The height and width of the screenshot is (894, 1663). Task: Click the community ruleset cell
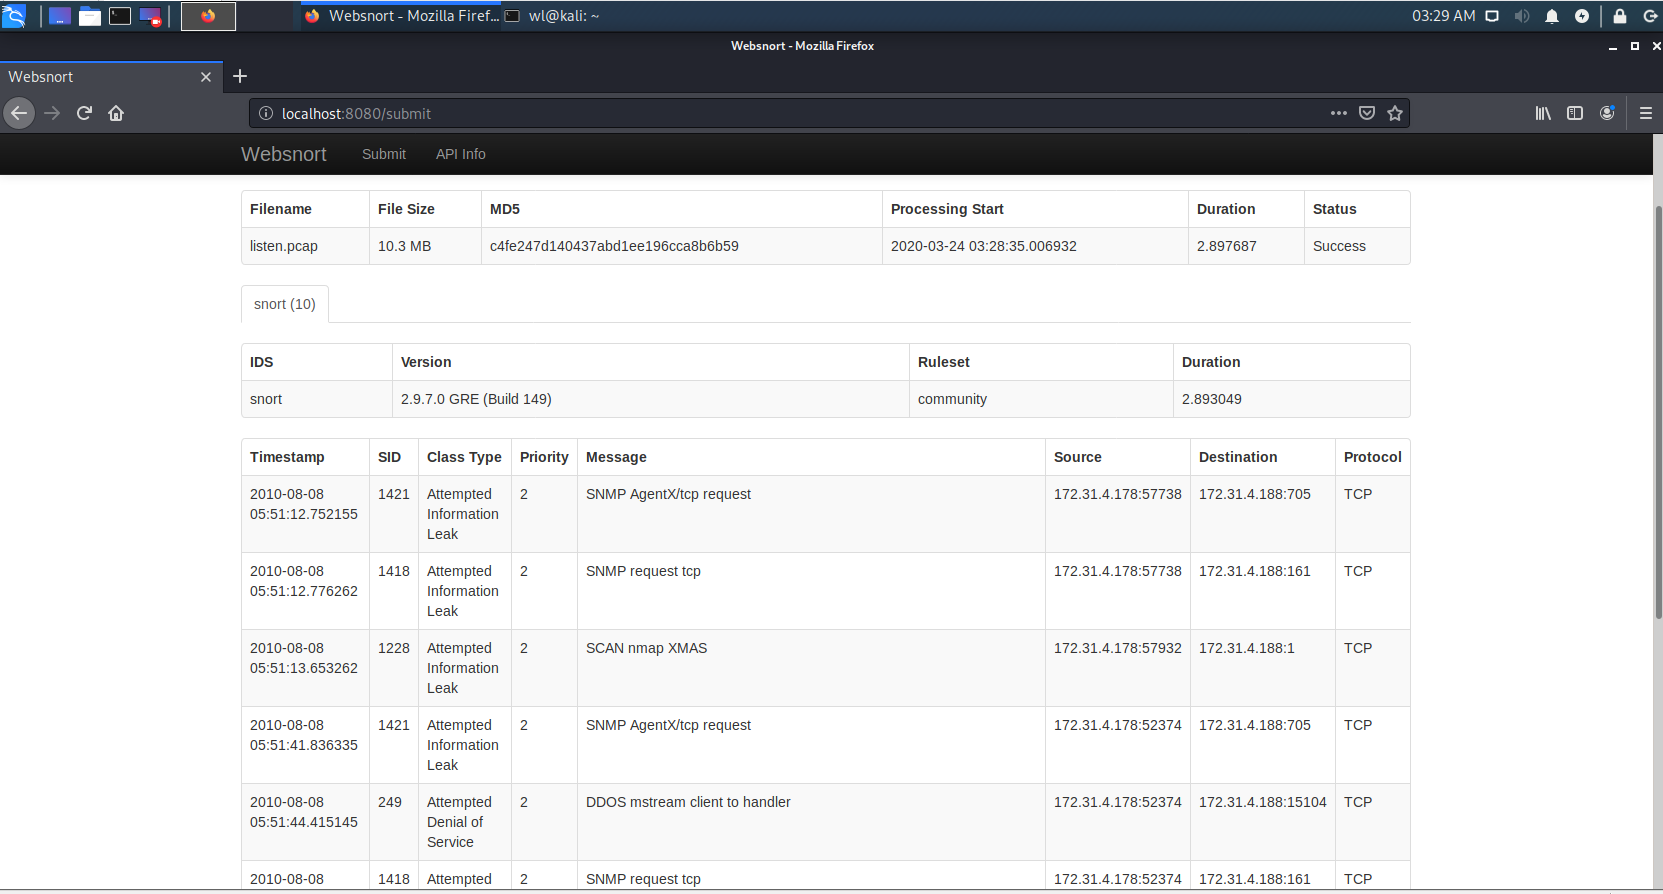tap(1041, 399)
